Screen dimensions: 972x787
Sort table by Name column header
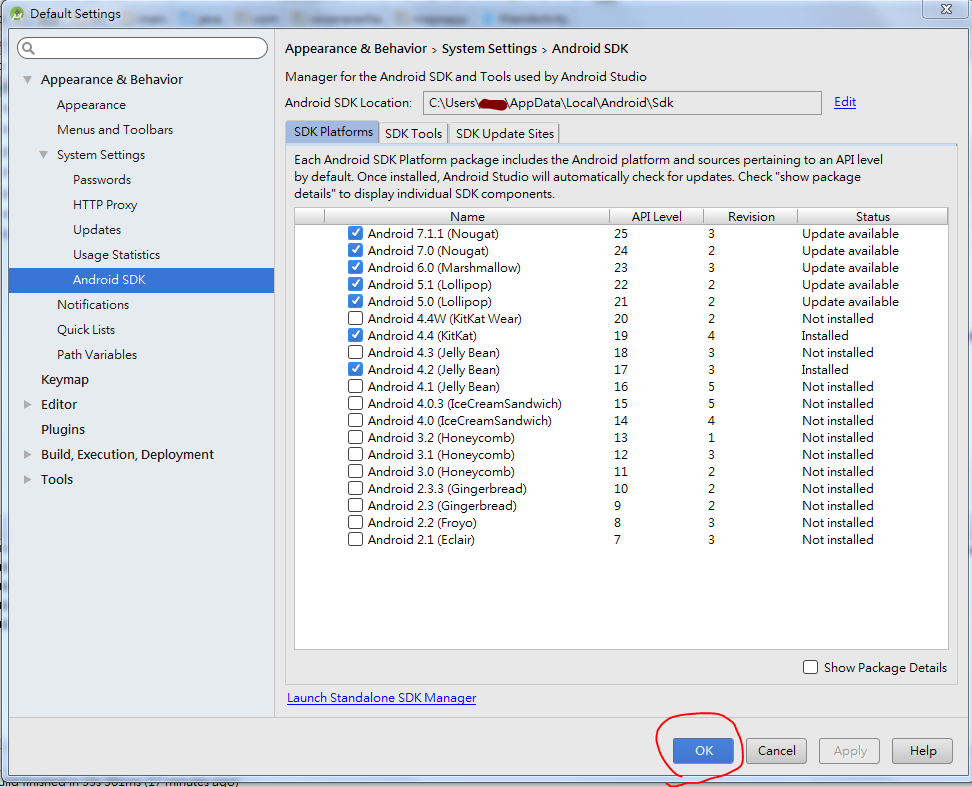pos(467,216)
